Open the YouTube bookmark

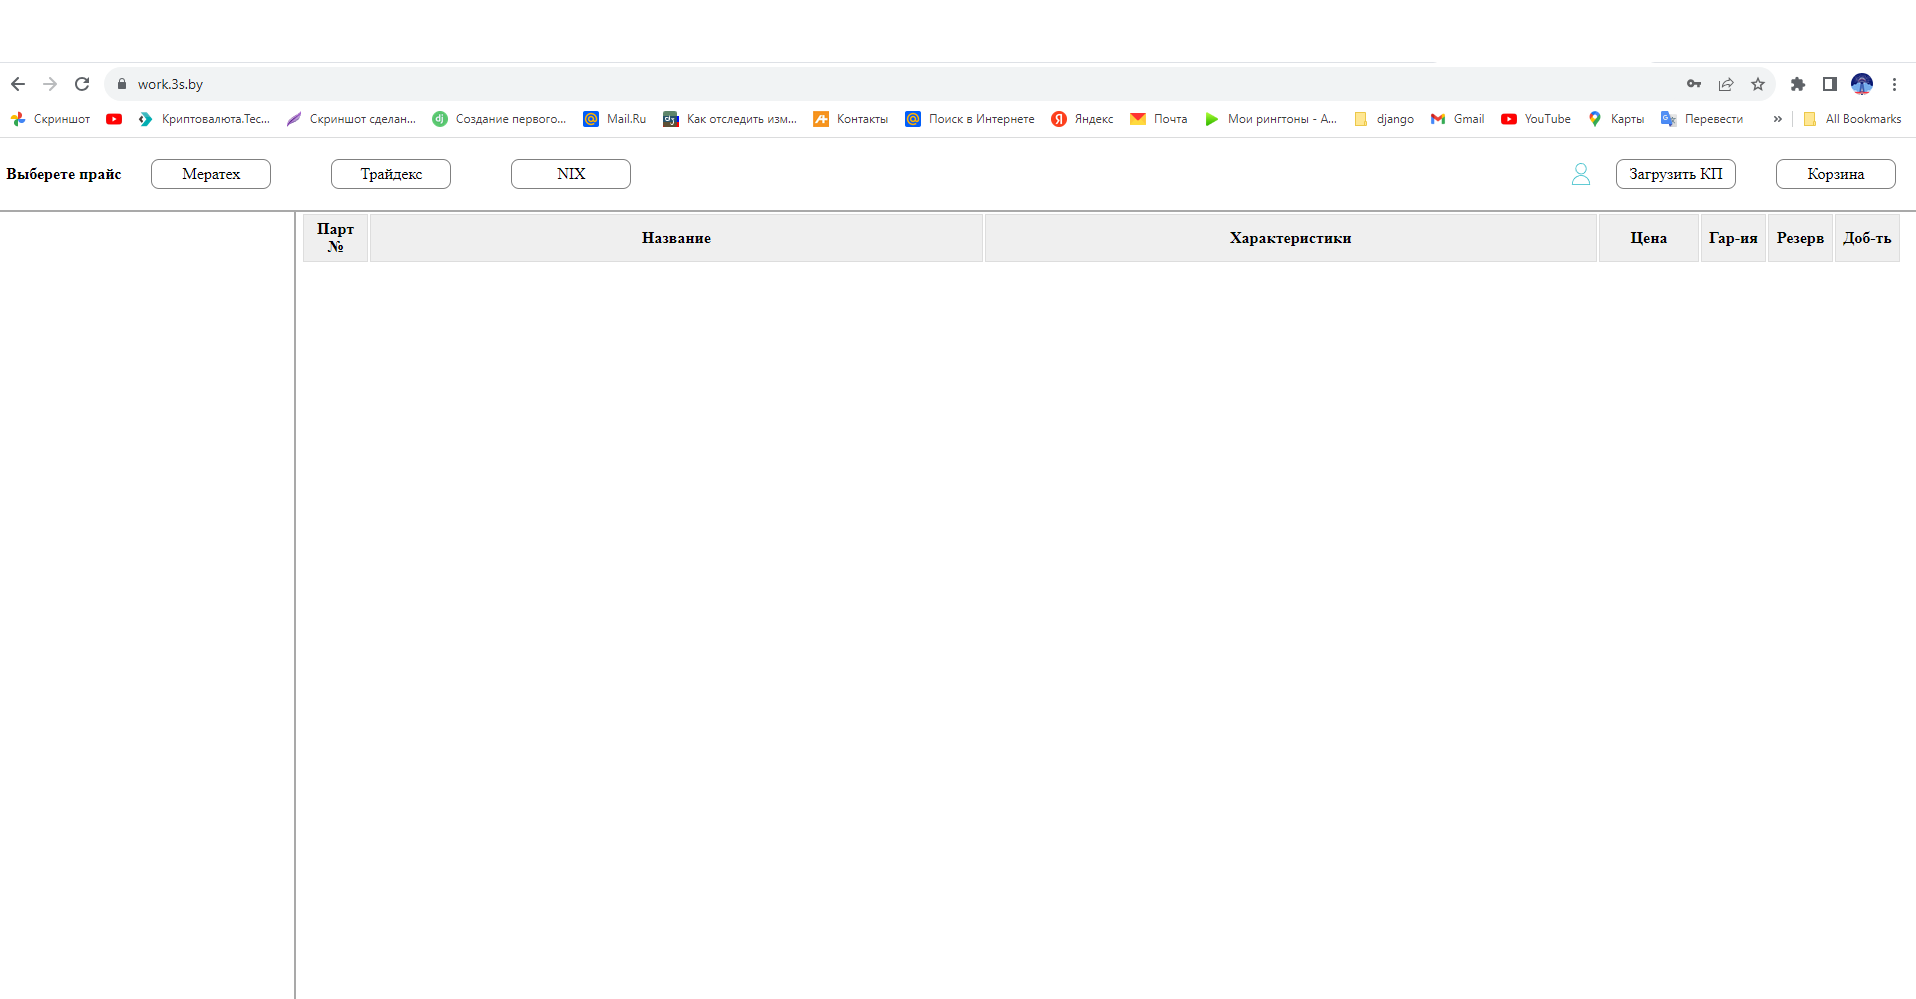1536,119
